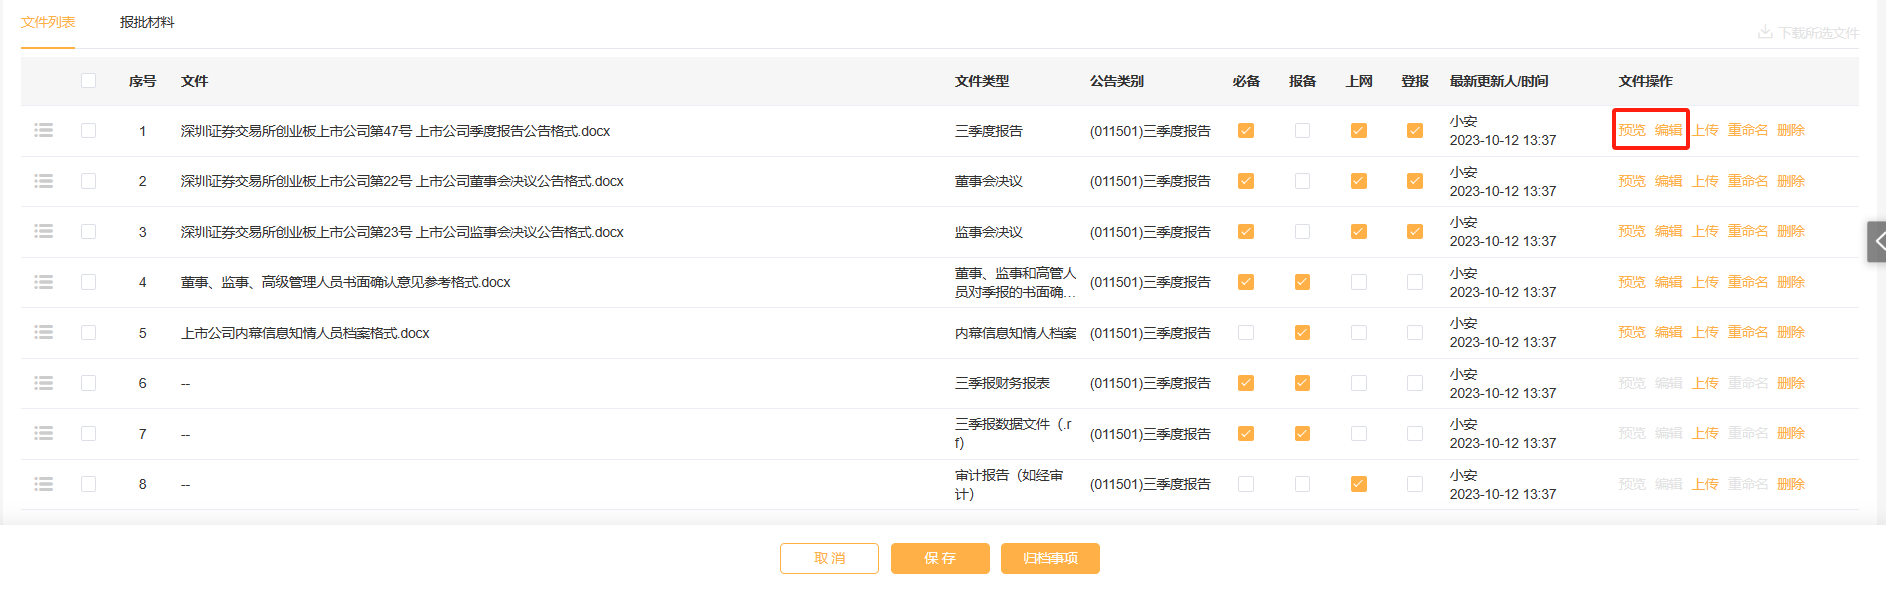Click the drag handle icon for row 1

tap(43, 131)
